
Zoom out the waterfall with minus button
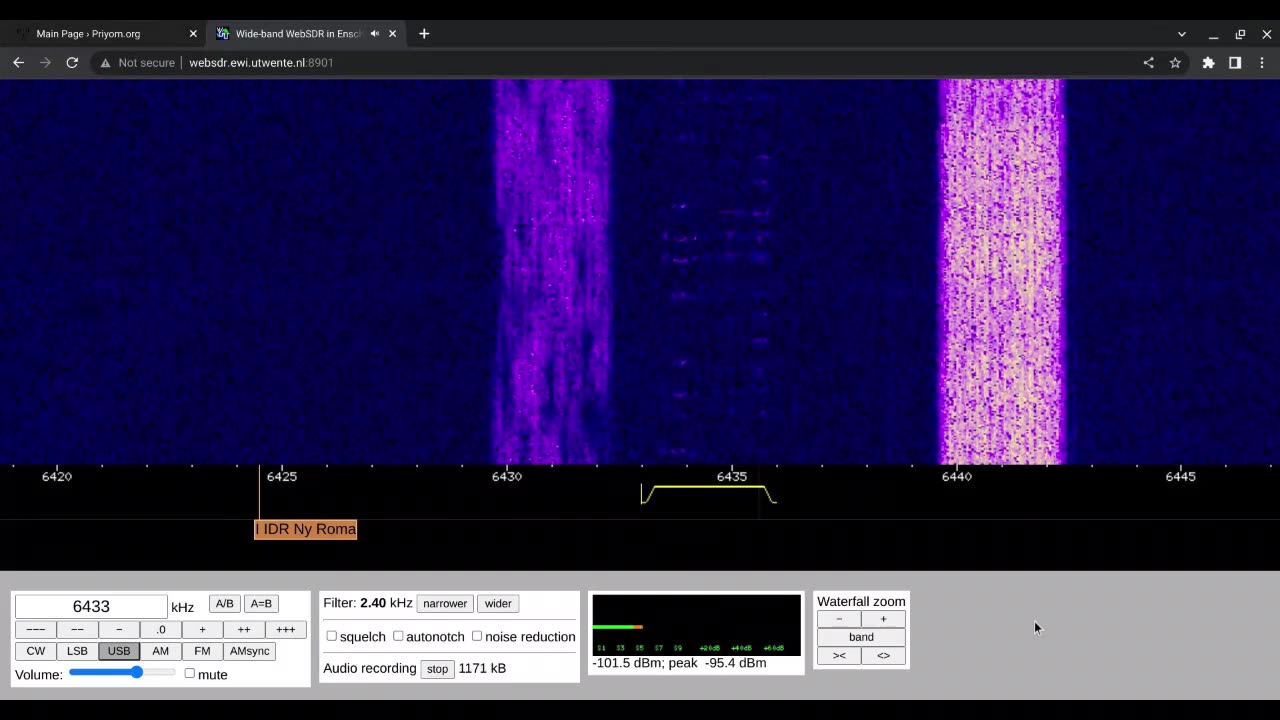(839, 619)
